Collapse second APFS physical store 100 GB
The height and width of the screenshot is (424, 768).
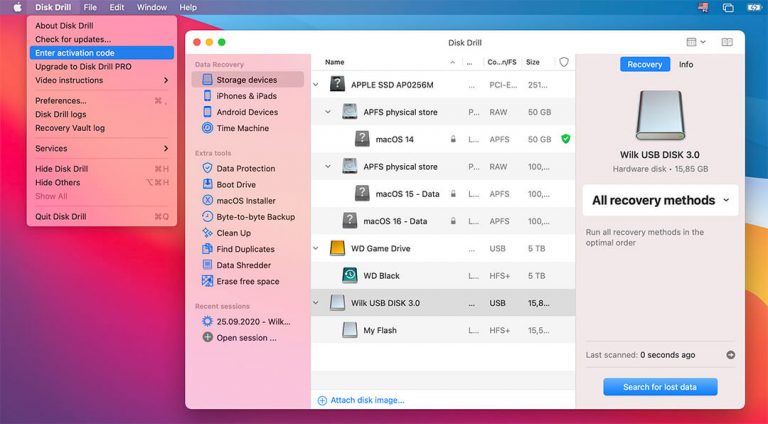pos(328,167)
